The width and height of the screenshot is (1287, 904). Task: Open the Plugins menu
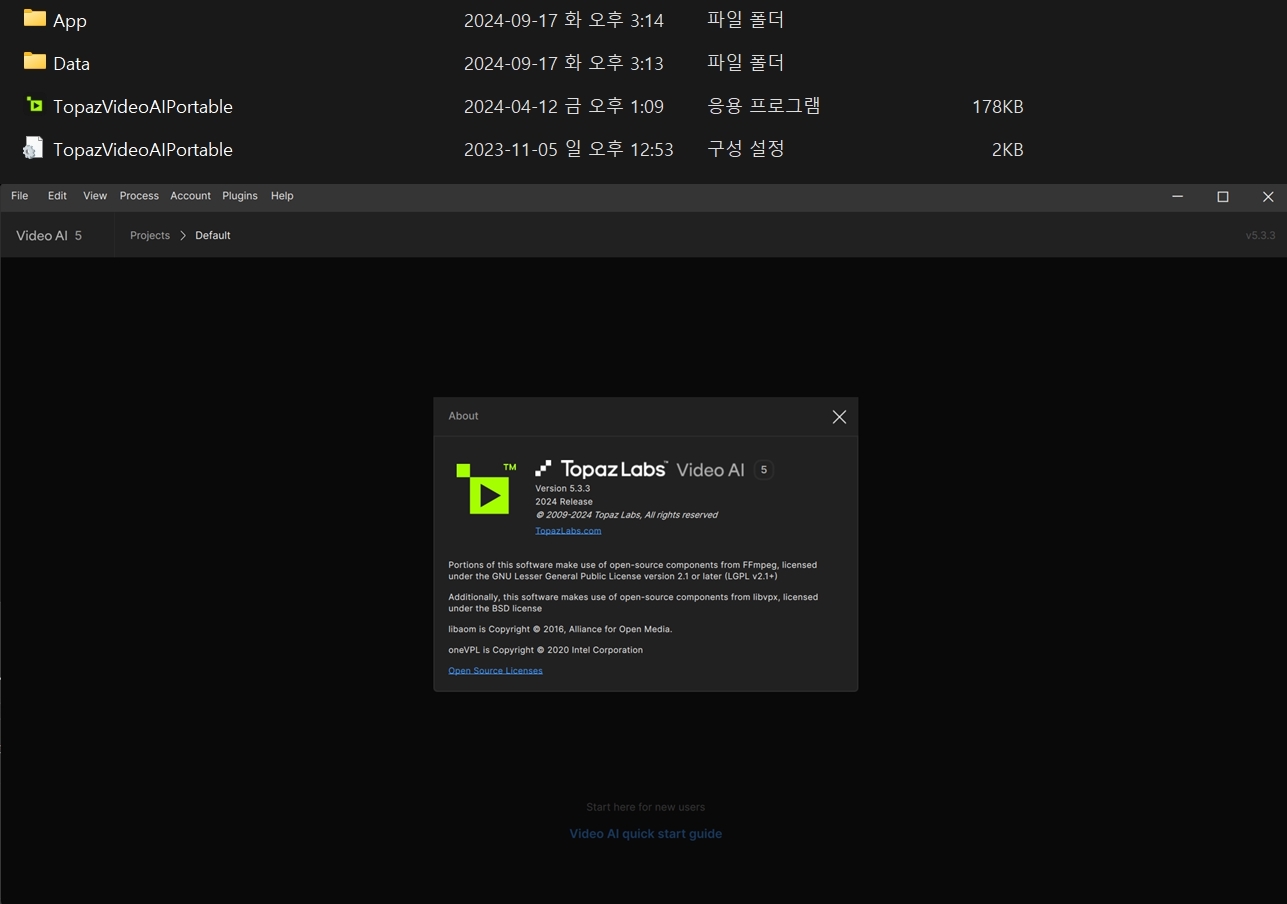coord(240,196)
